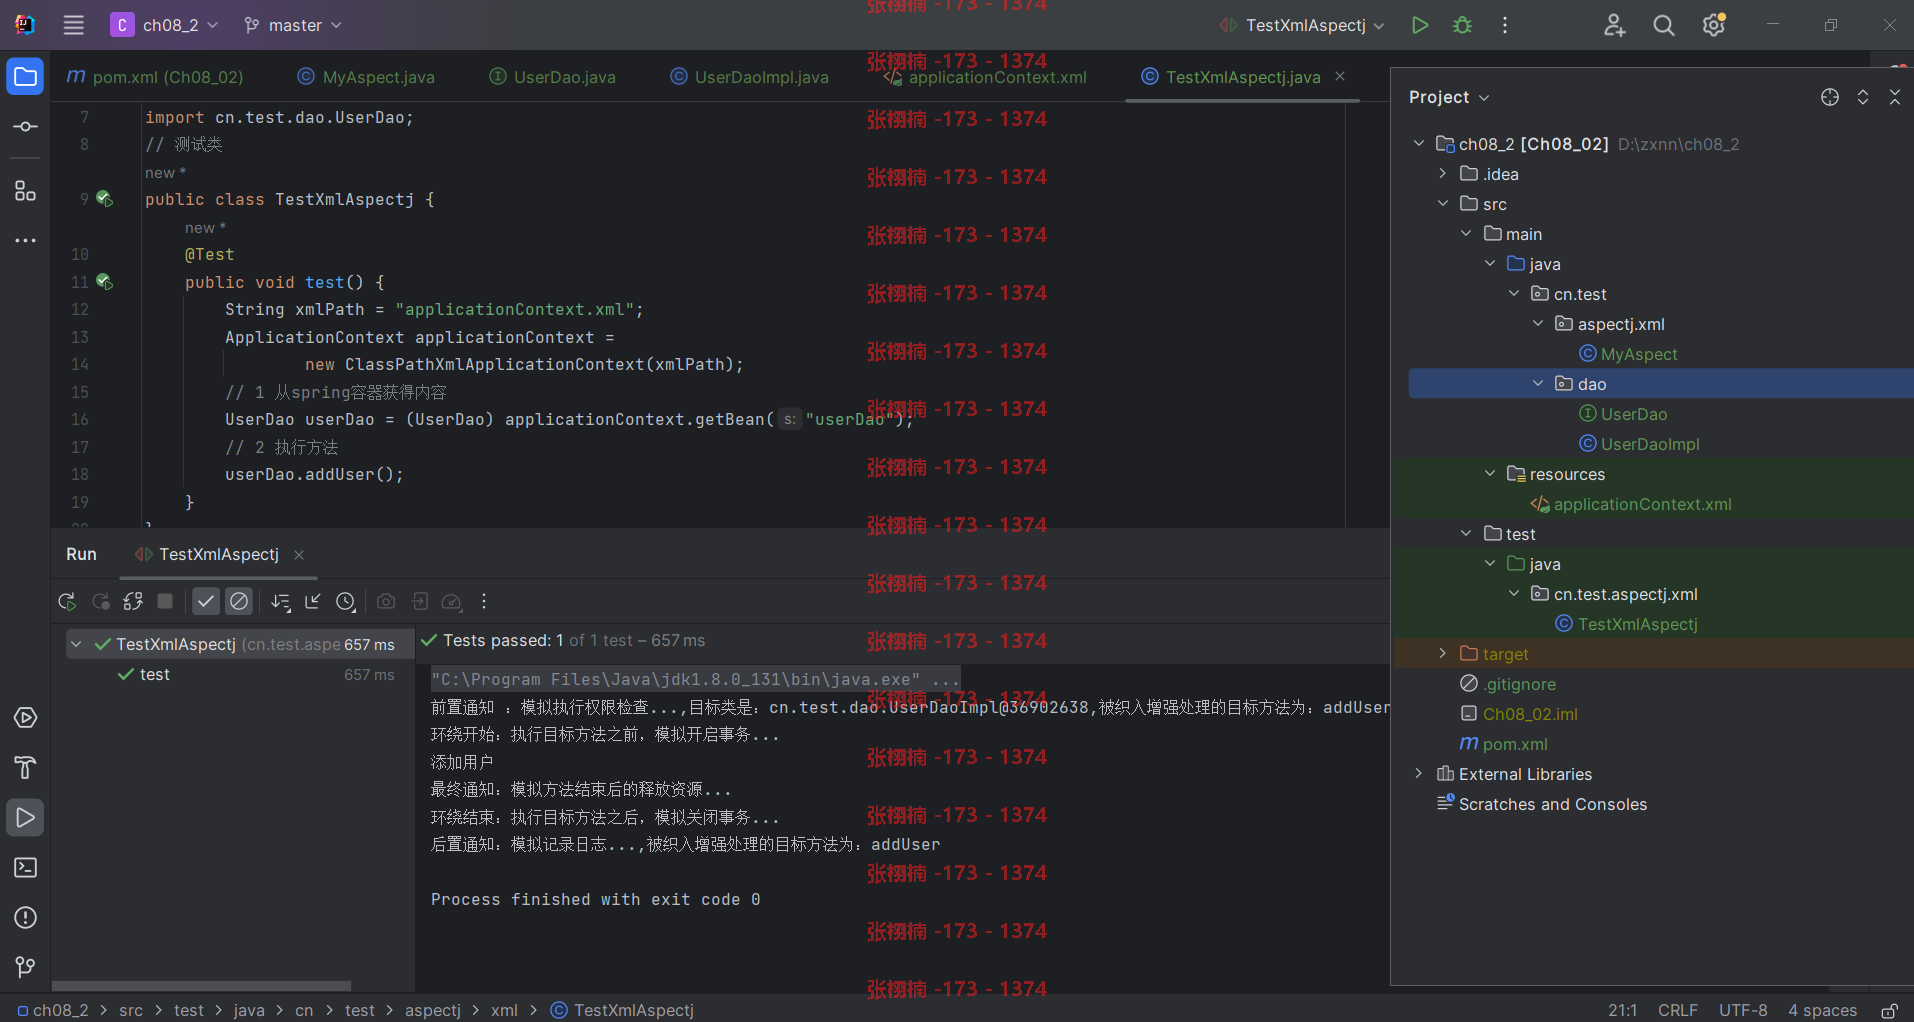The width and height of the screenshot is (1914, 1022).
Task: Open the Problems tool window
Action: (25, 918)
